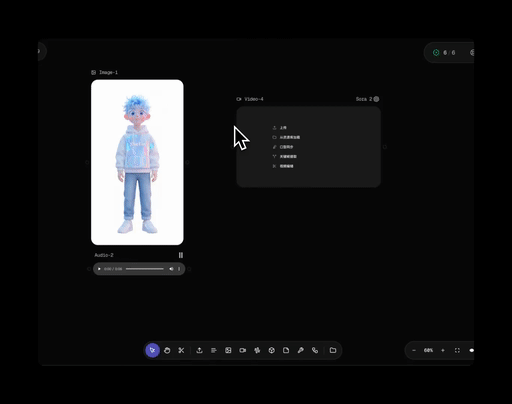The width and height of the screenshot is (512, 404).
Task: Play the Audio-2 clip
Action: coord(99,269)
